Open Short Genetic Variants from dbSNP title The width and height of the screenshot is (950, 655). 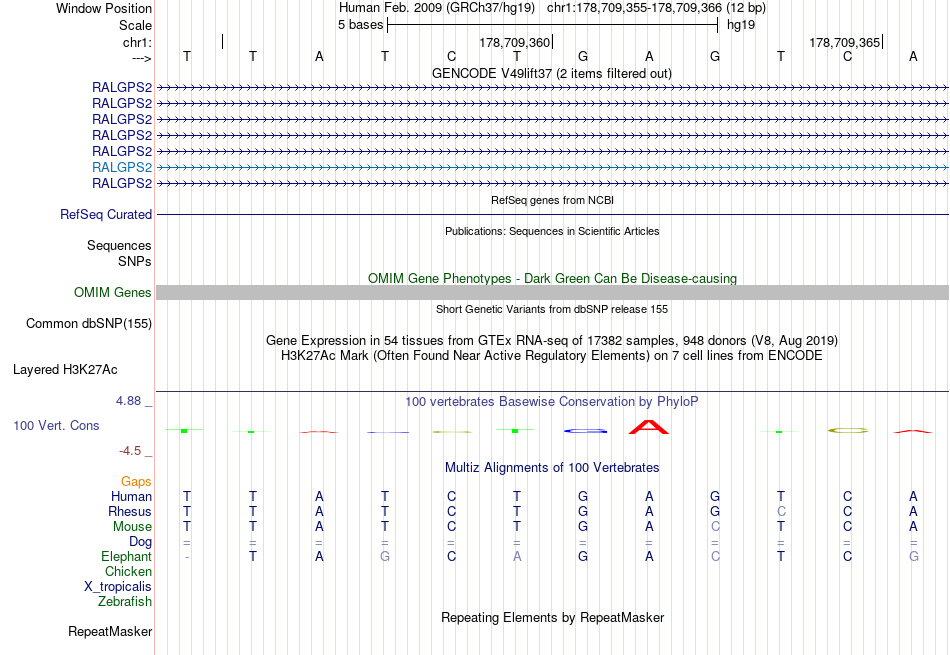(x=552, y=309)
